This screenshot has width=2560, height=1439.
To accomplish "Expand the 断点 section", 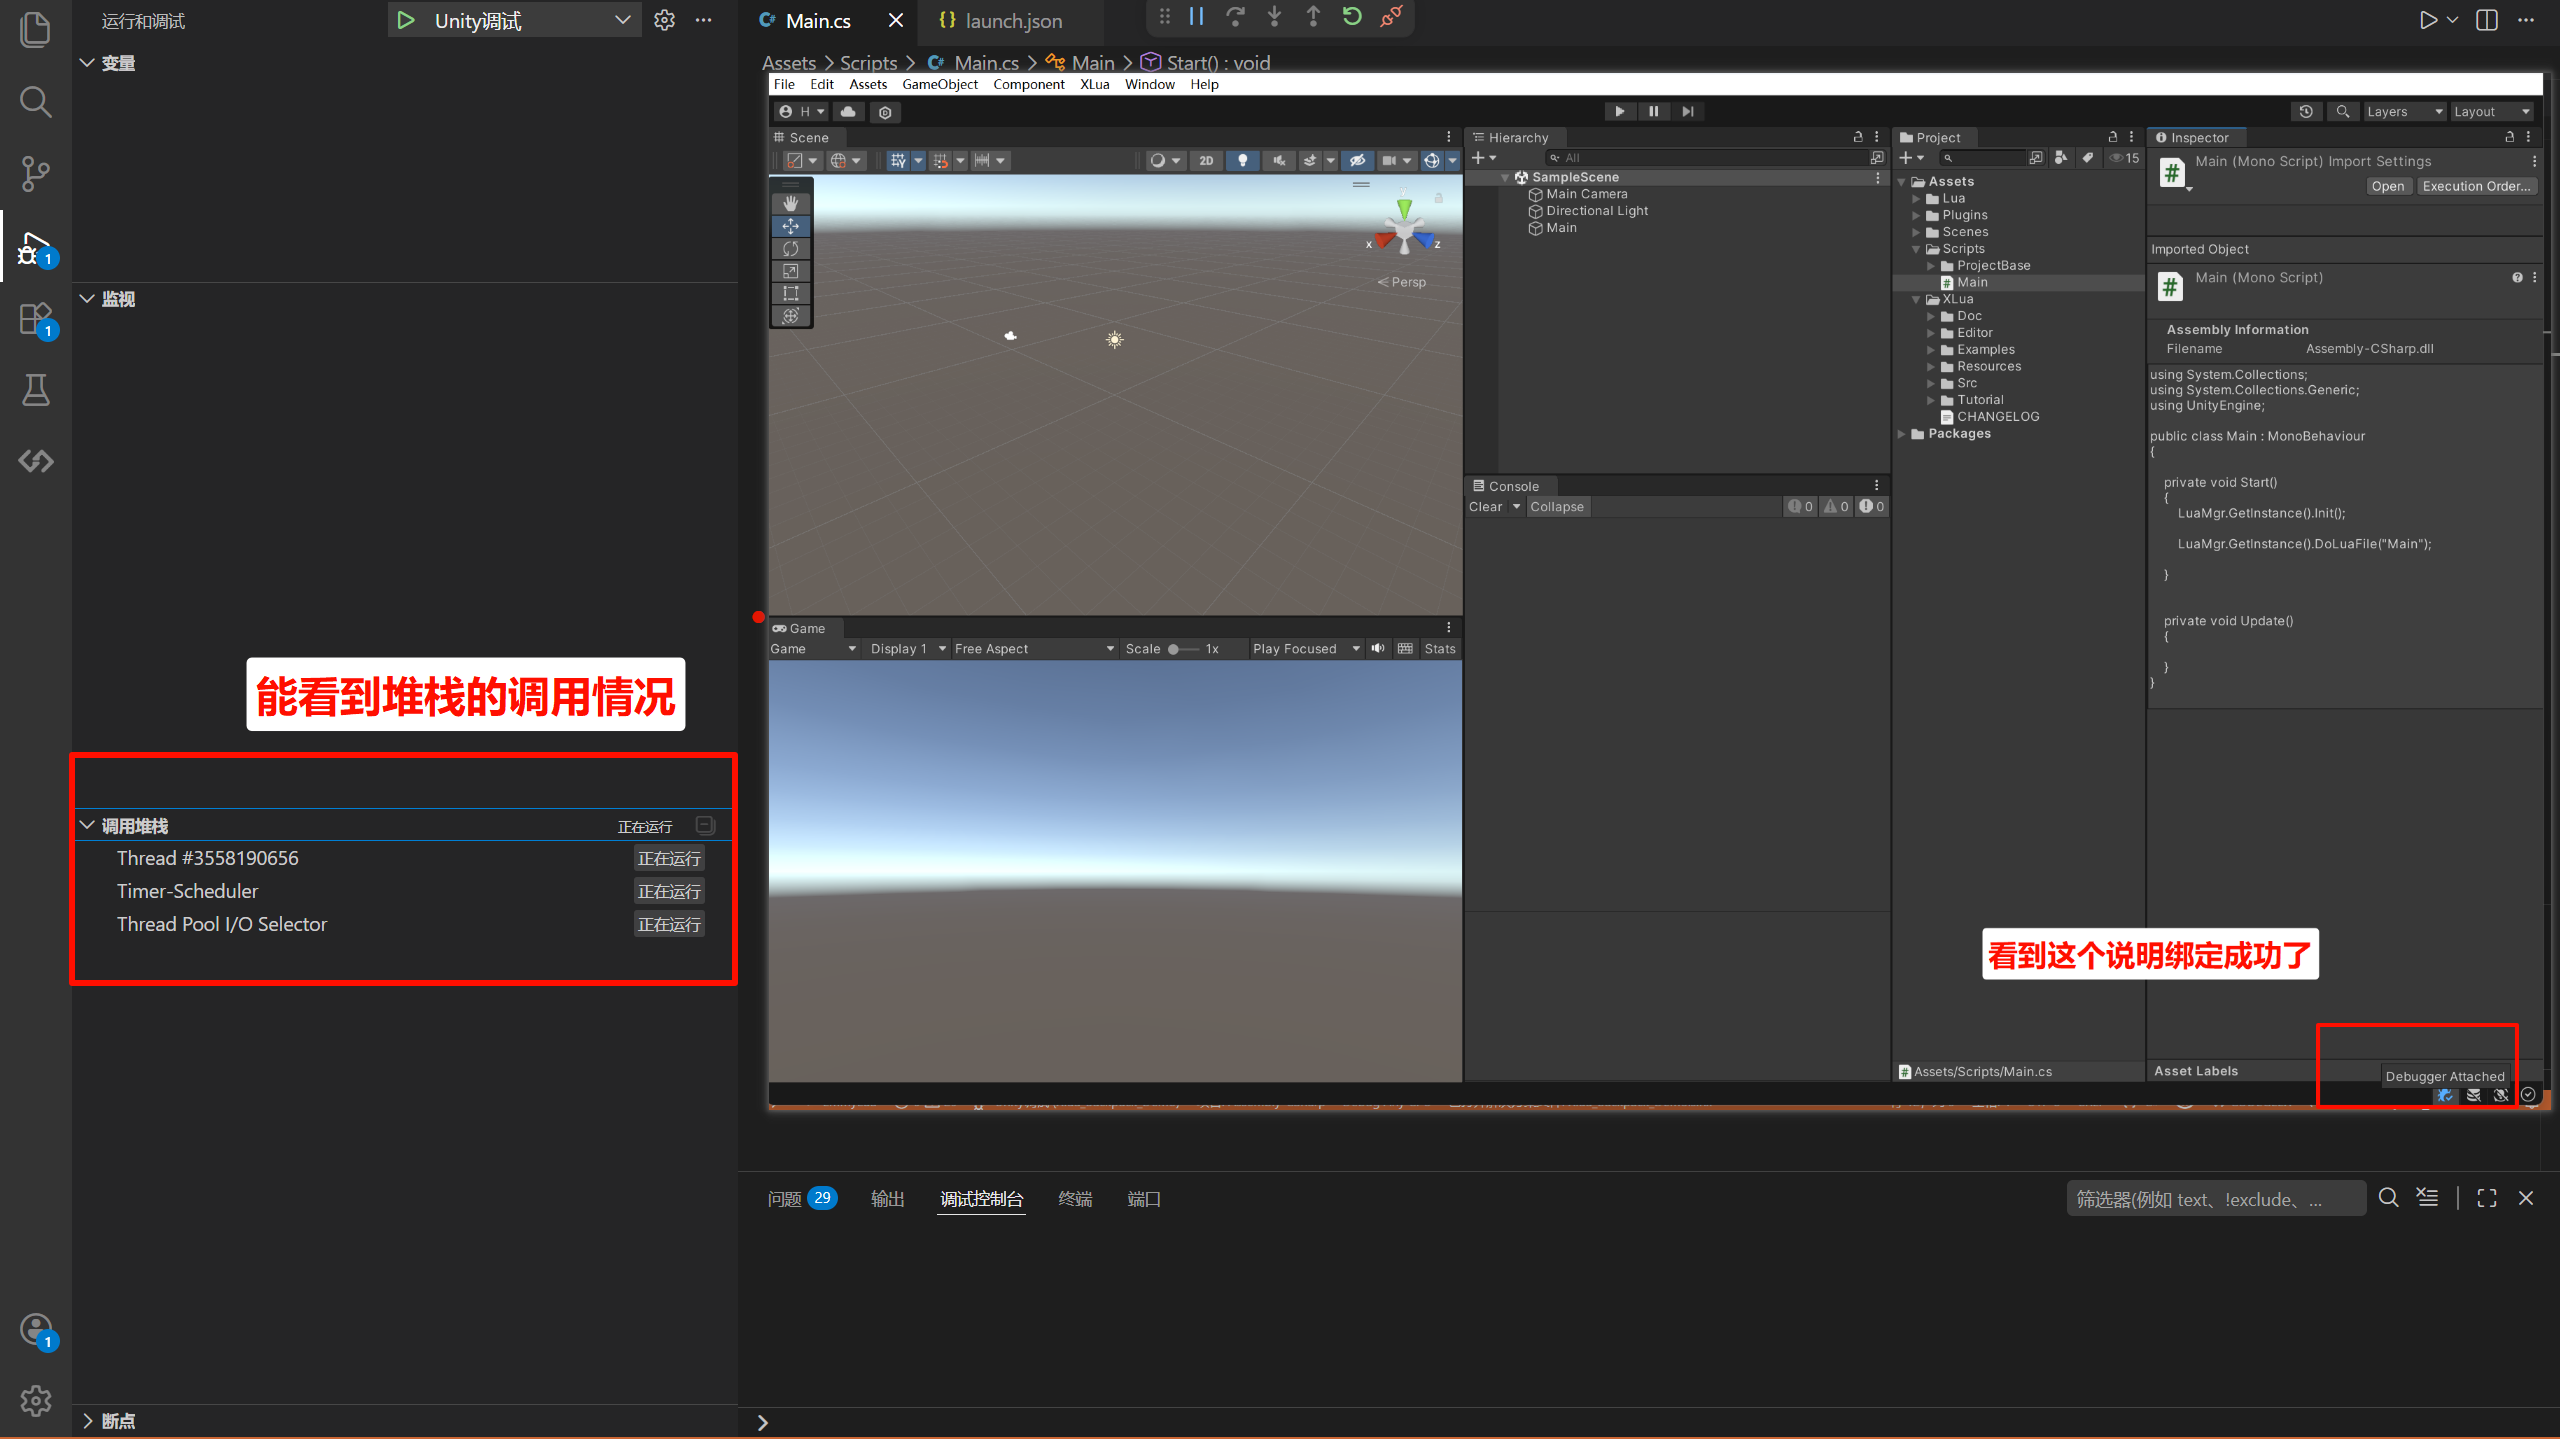I will tap(88, 1421).
